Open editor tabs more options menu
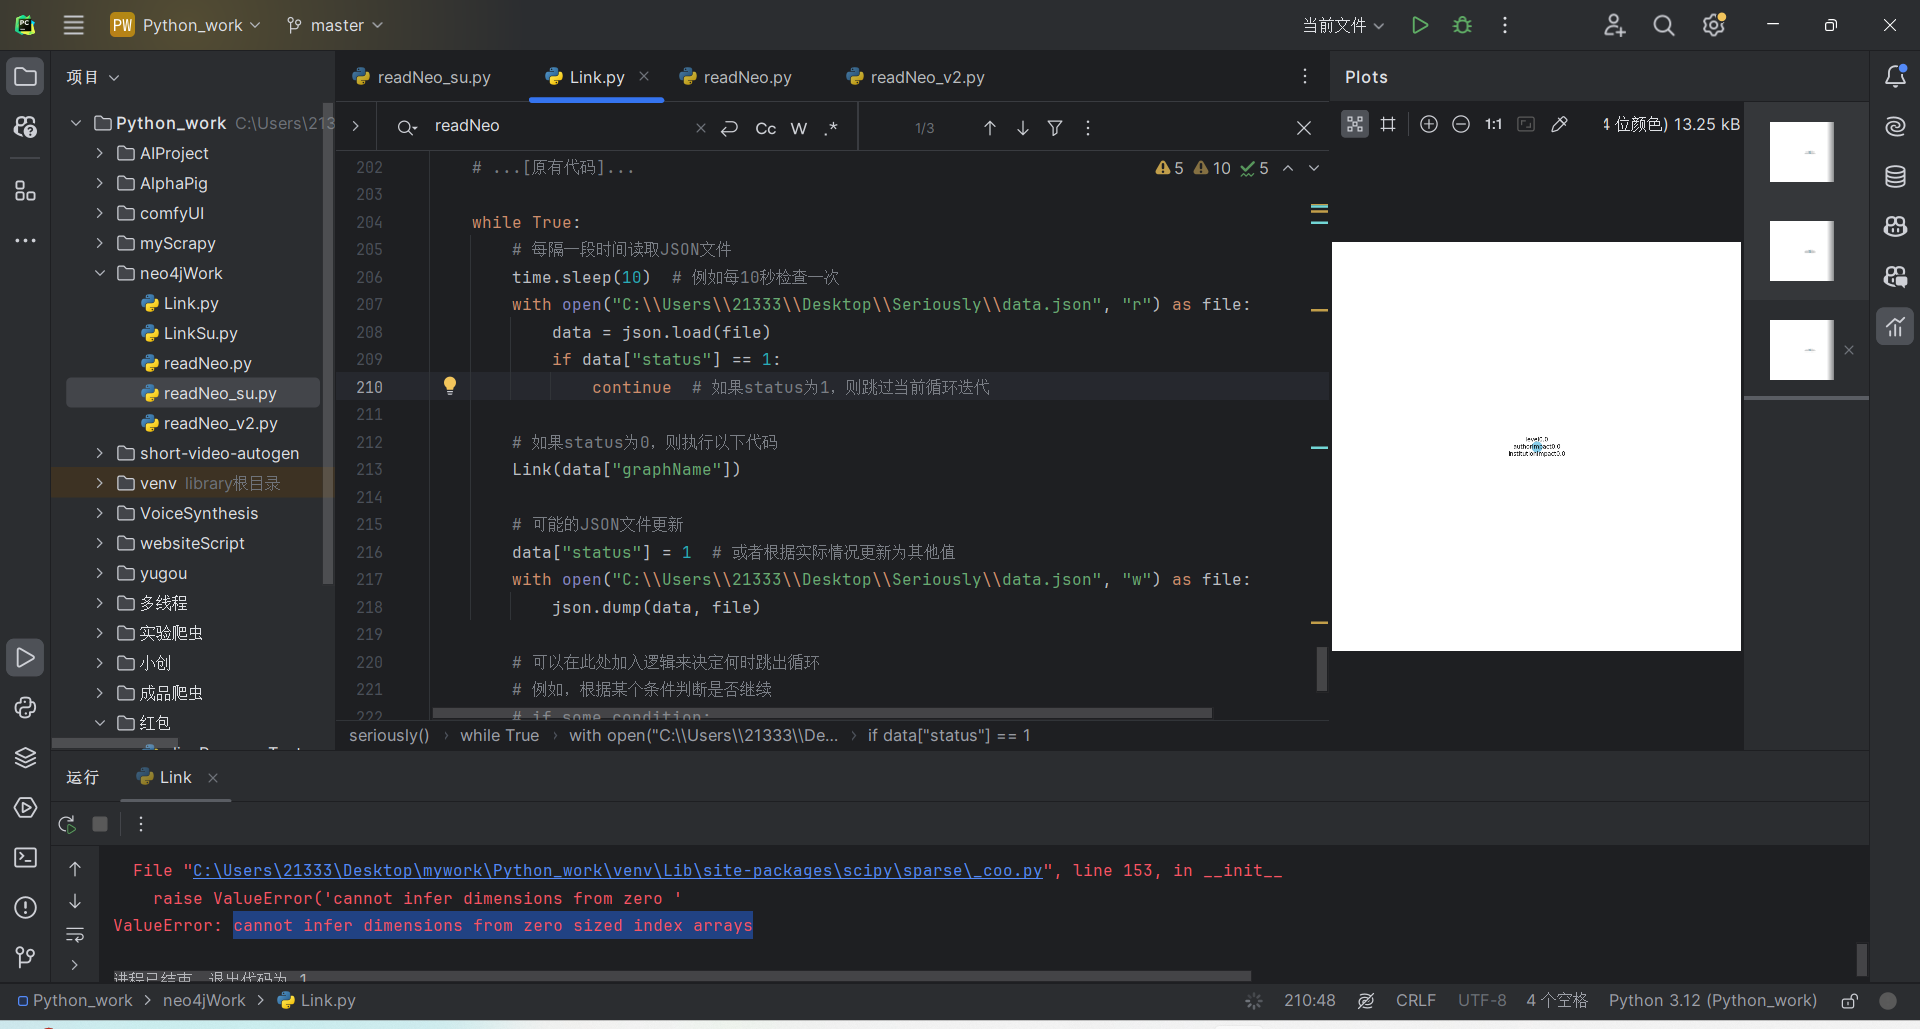1920x1029 pixels. (1304, 77)
